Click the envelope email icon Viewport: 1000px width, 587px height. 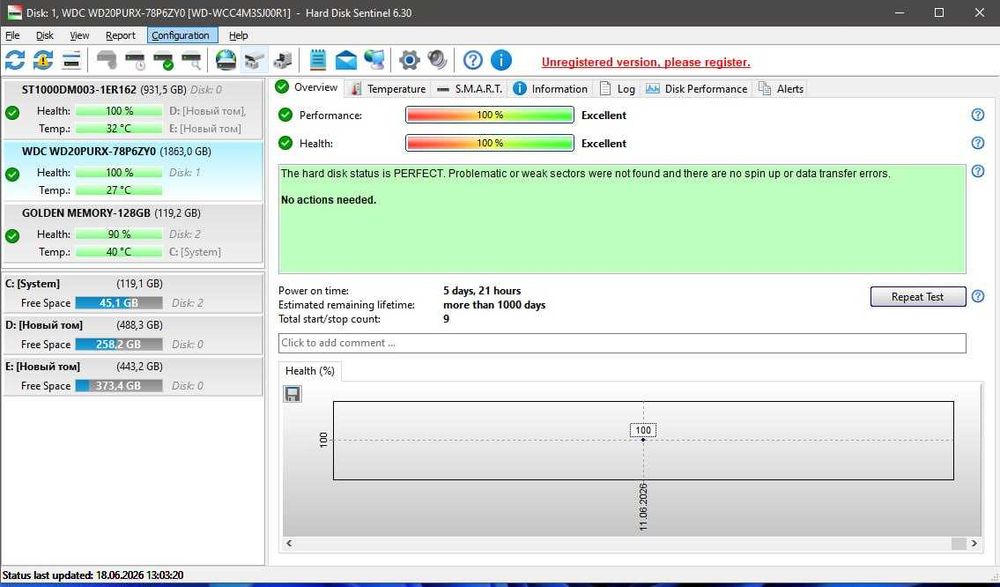pos(346,61)
